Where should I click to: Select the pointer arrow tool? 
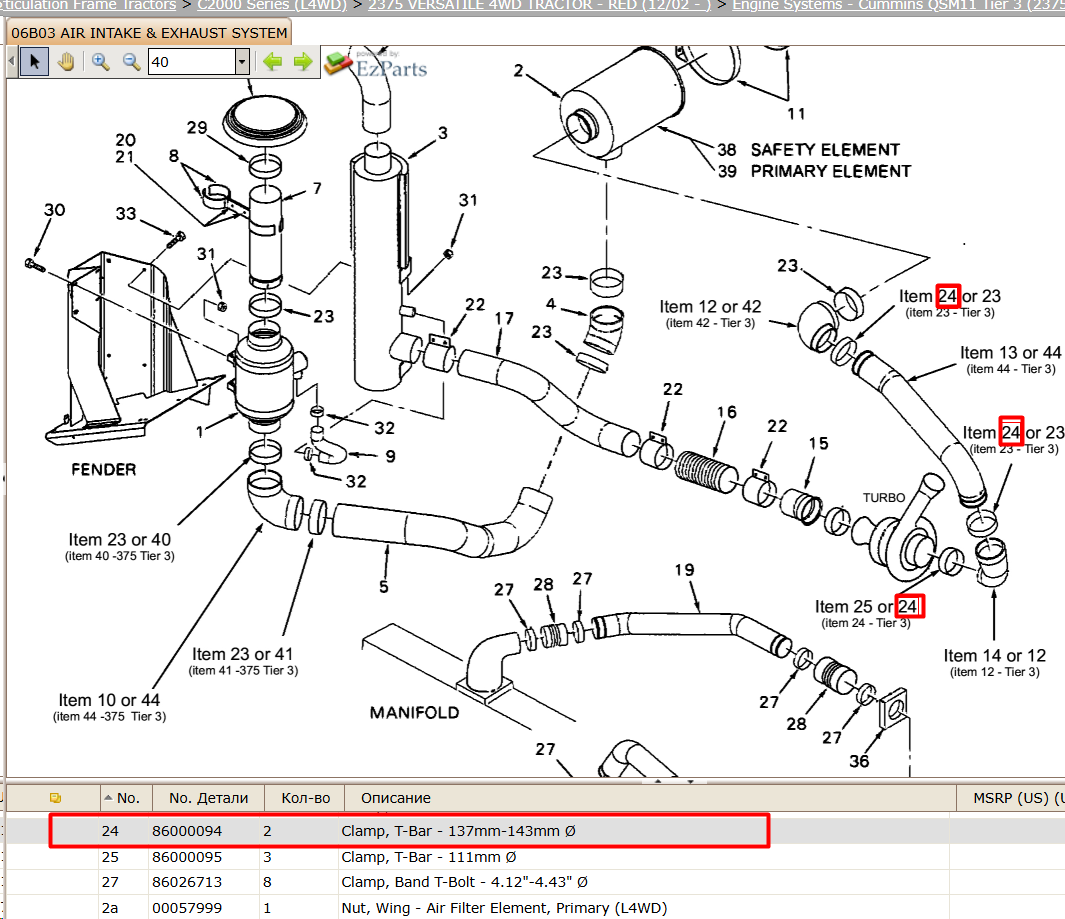[34, 62]
